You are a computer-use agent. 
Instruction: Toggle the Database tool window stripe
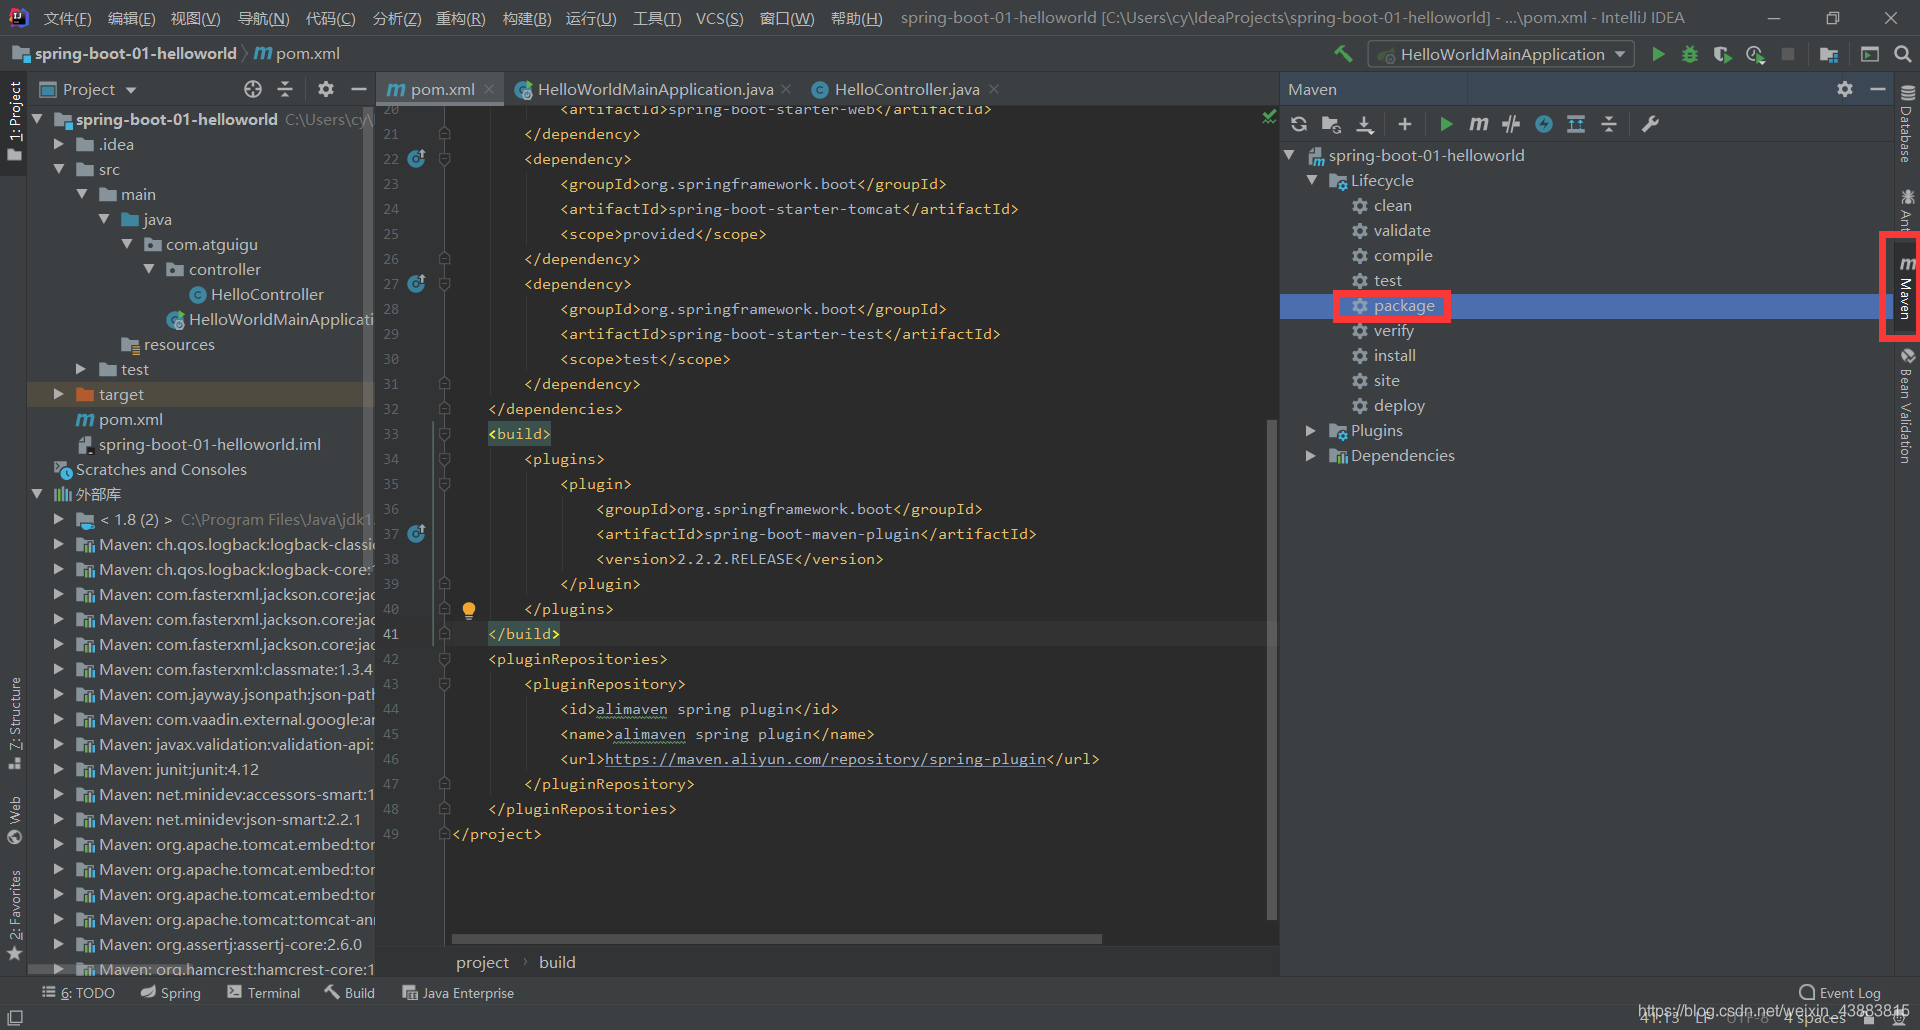pyautogui.click(x=1906, y=124)
